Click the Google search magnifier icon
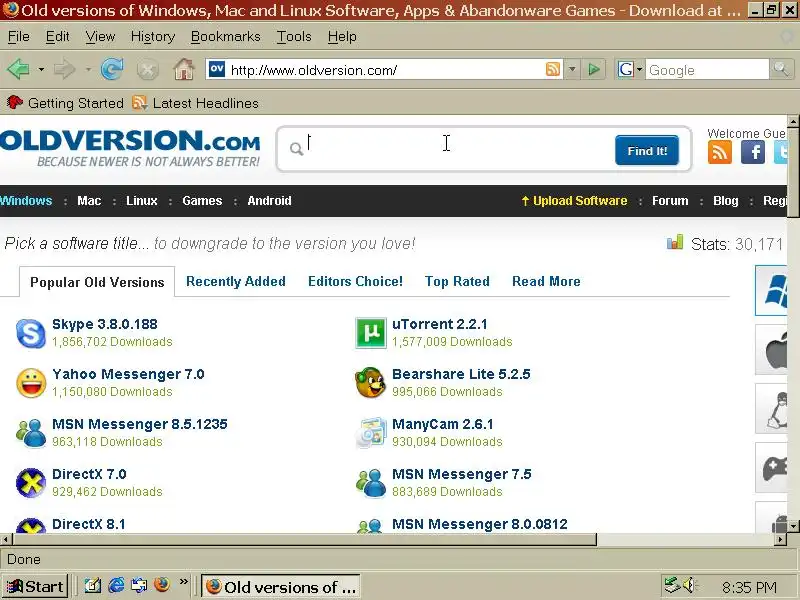 [781, 69]
